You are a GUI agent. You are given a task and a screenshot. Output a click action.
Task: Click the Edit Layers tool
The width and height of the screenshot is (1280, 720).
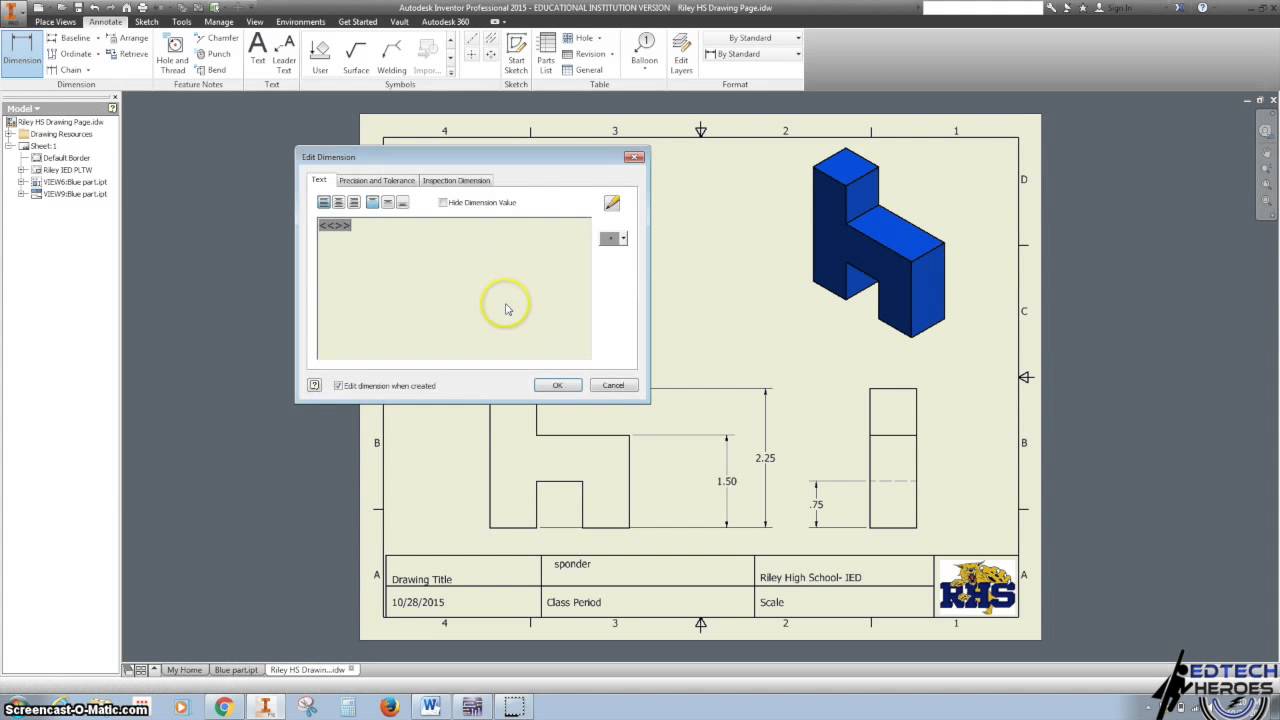681,54
